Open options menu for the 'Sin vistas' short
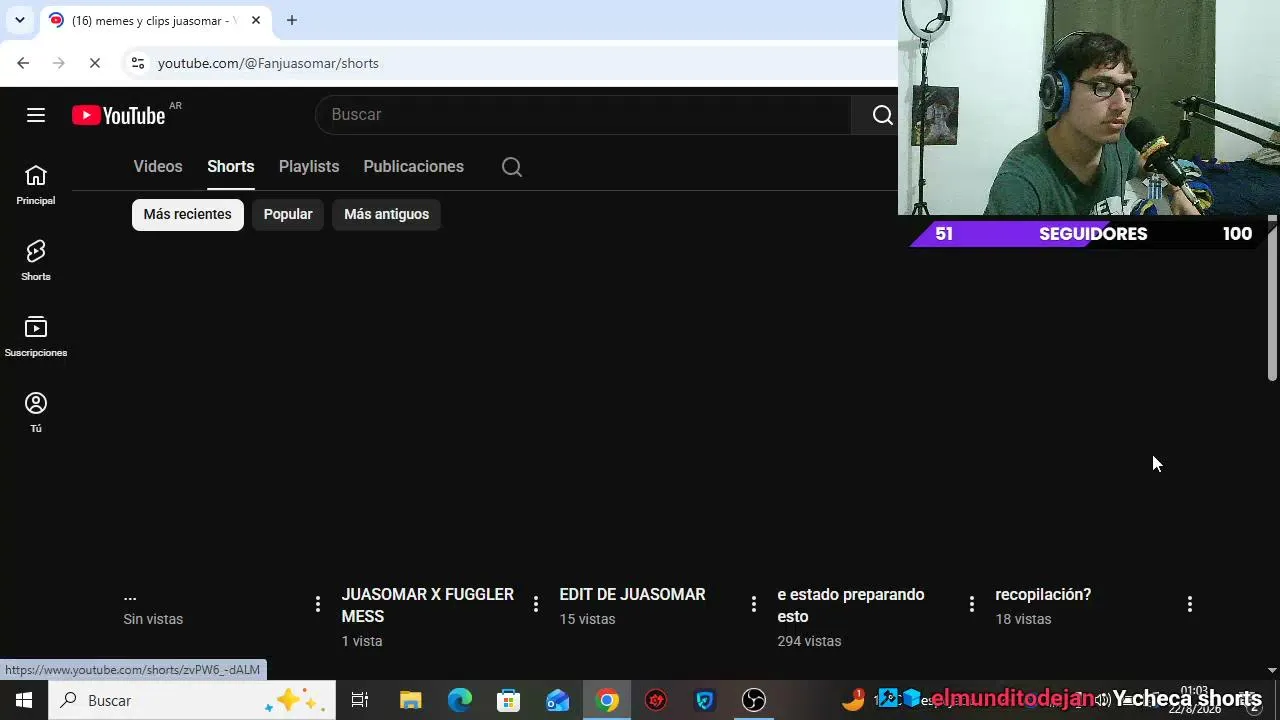 318,604
